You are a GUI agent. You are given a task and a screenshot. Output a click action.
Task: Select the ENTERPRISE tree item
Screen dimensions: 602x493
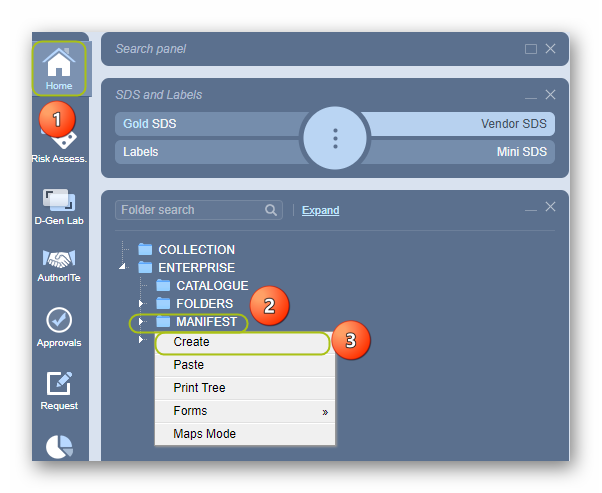tap(197, 267)
